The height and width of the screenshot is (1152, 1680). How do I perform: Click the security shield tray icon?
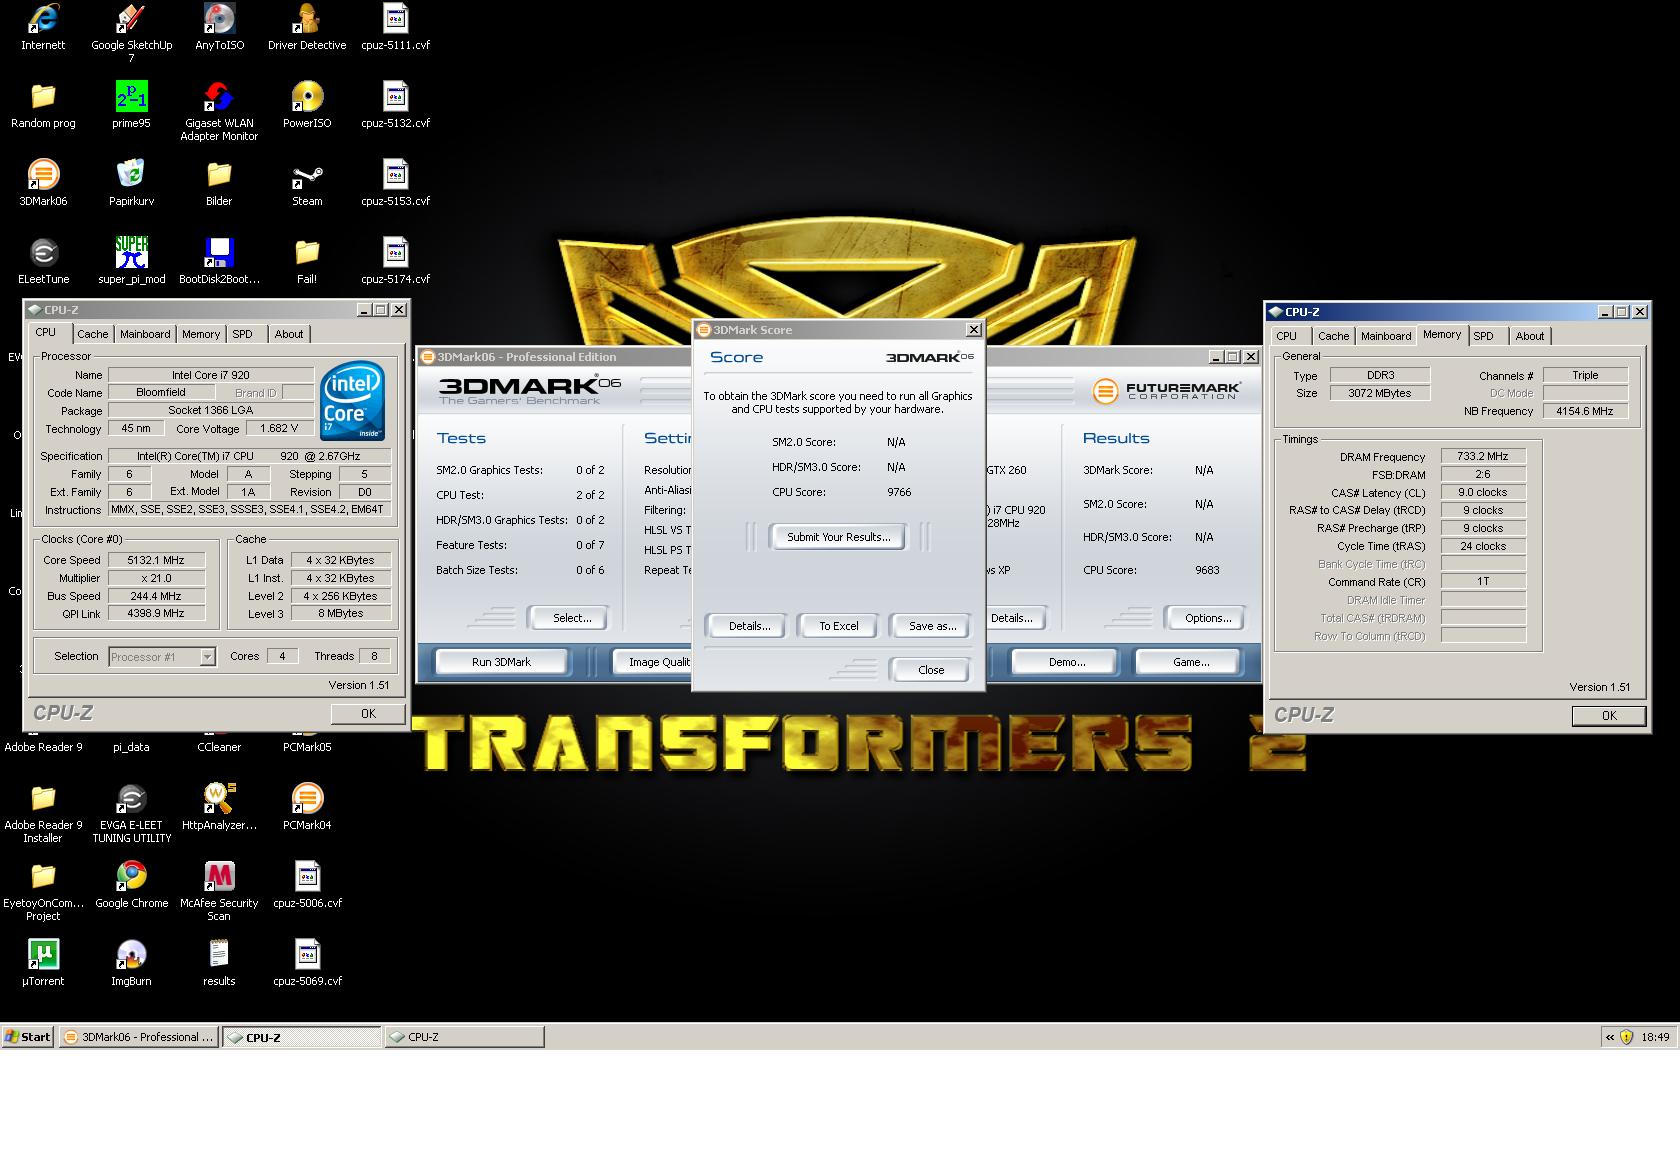[x=1627, y=1037]
